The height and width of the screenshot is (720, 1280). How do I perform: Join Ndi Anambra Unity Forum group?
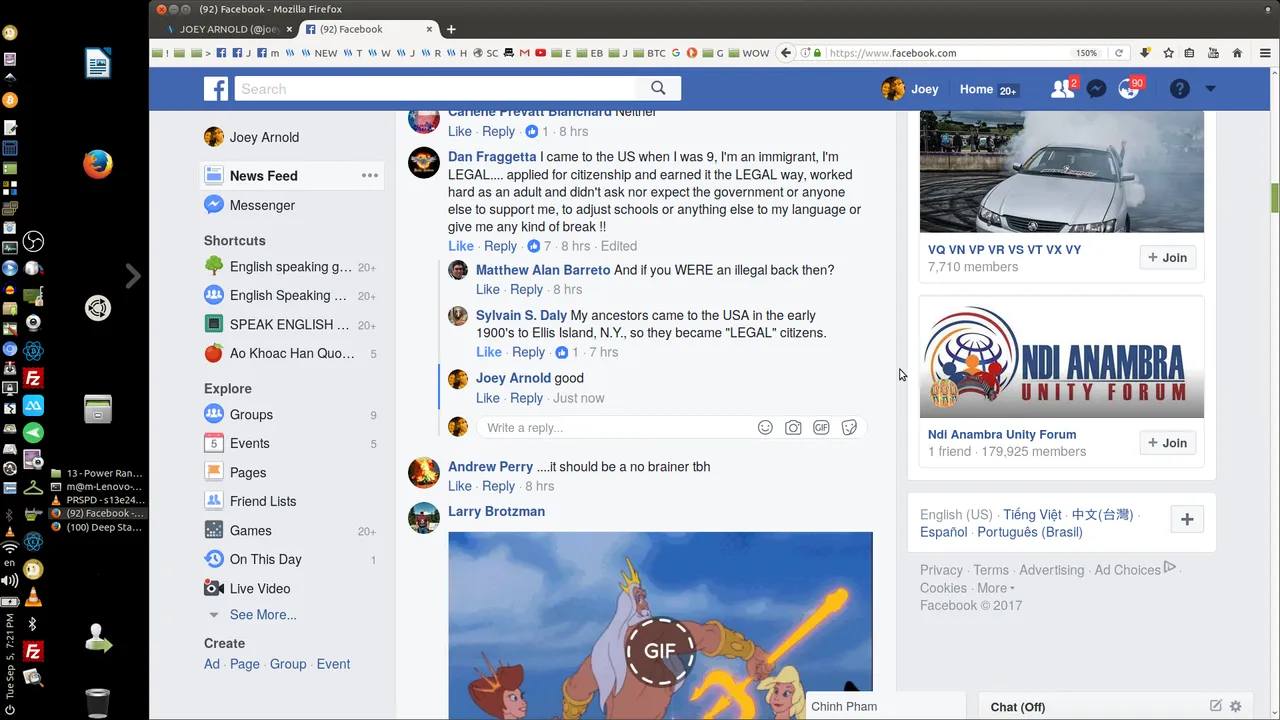point(1168,442)
